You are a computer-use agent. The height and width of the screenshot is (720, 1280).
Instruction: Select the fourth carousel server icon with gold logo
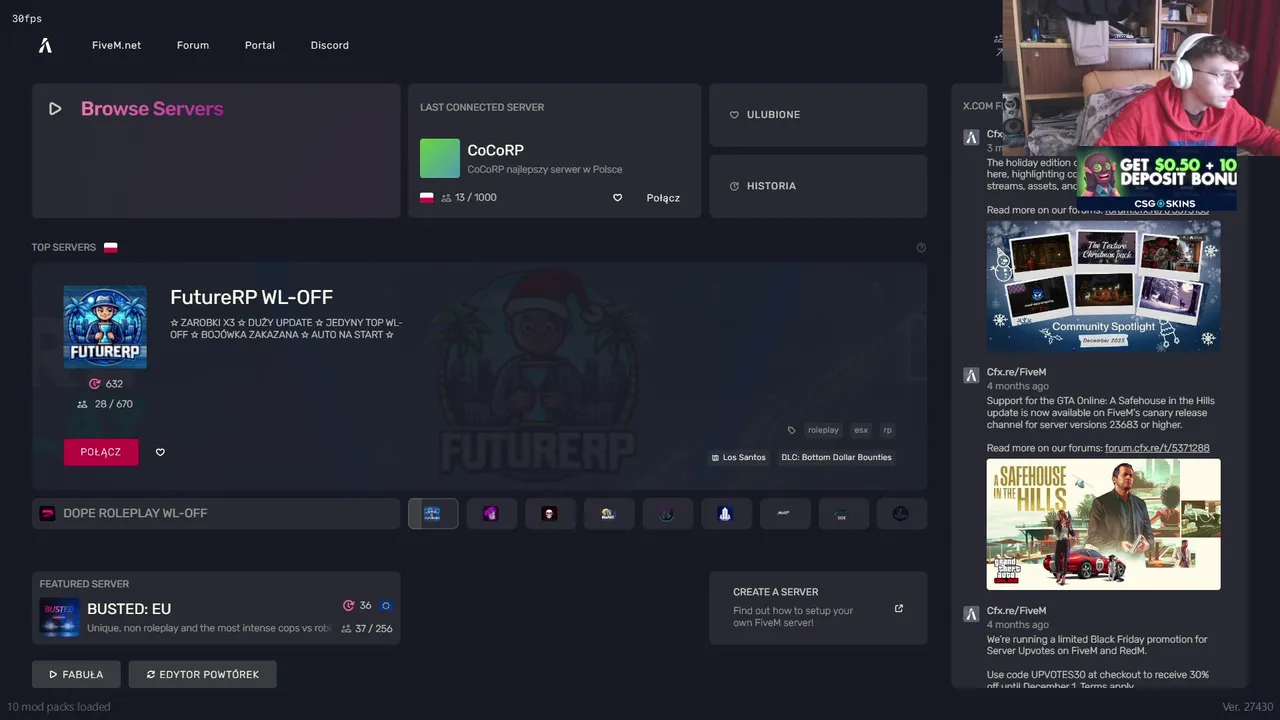[608, 513]
